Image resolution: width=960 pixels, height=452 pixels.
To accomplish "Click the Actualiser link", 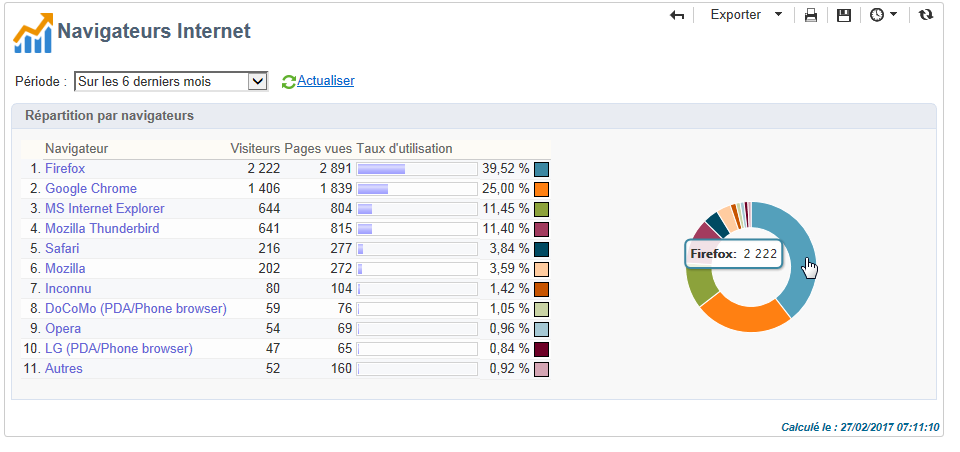I will (326, 81).
